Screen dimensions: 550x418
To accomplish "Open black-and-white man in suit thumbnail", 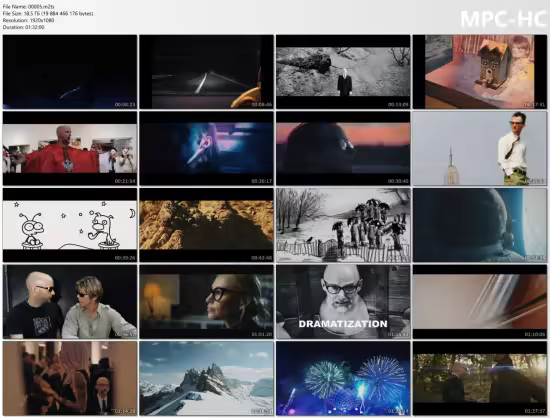I will point(343,72).
